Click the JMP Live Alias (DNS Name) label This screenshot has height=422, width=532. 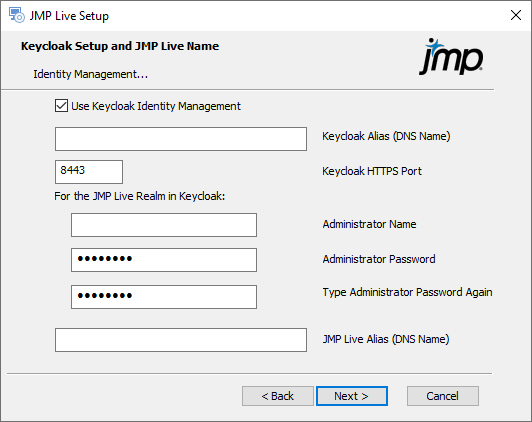coord(386,339)
